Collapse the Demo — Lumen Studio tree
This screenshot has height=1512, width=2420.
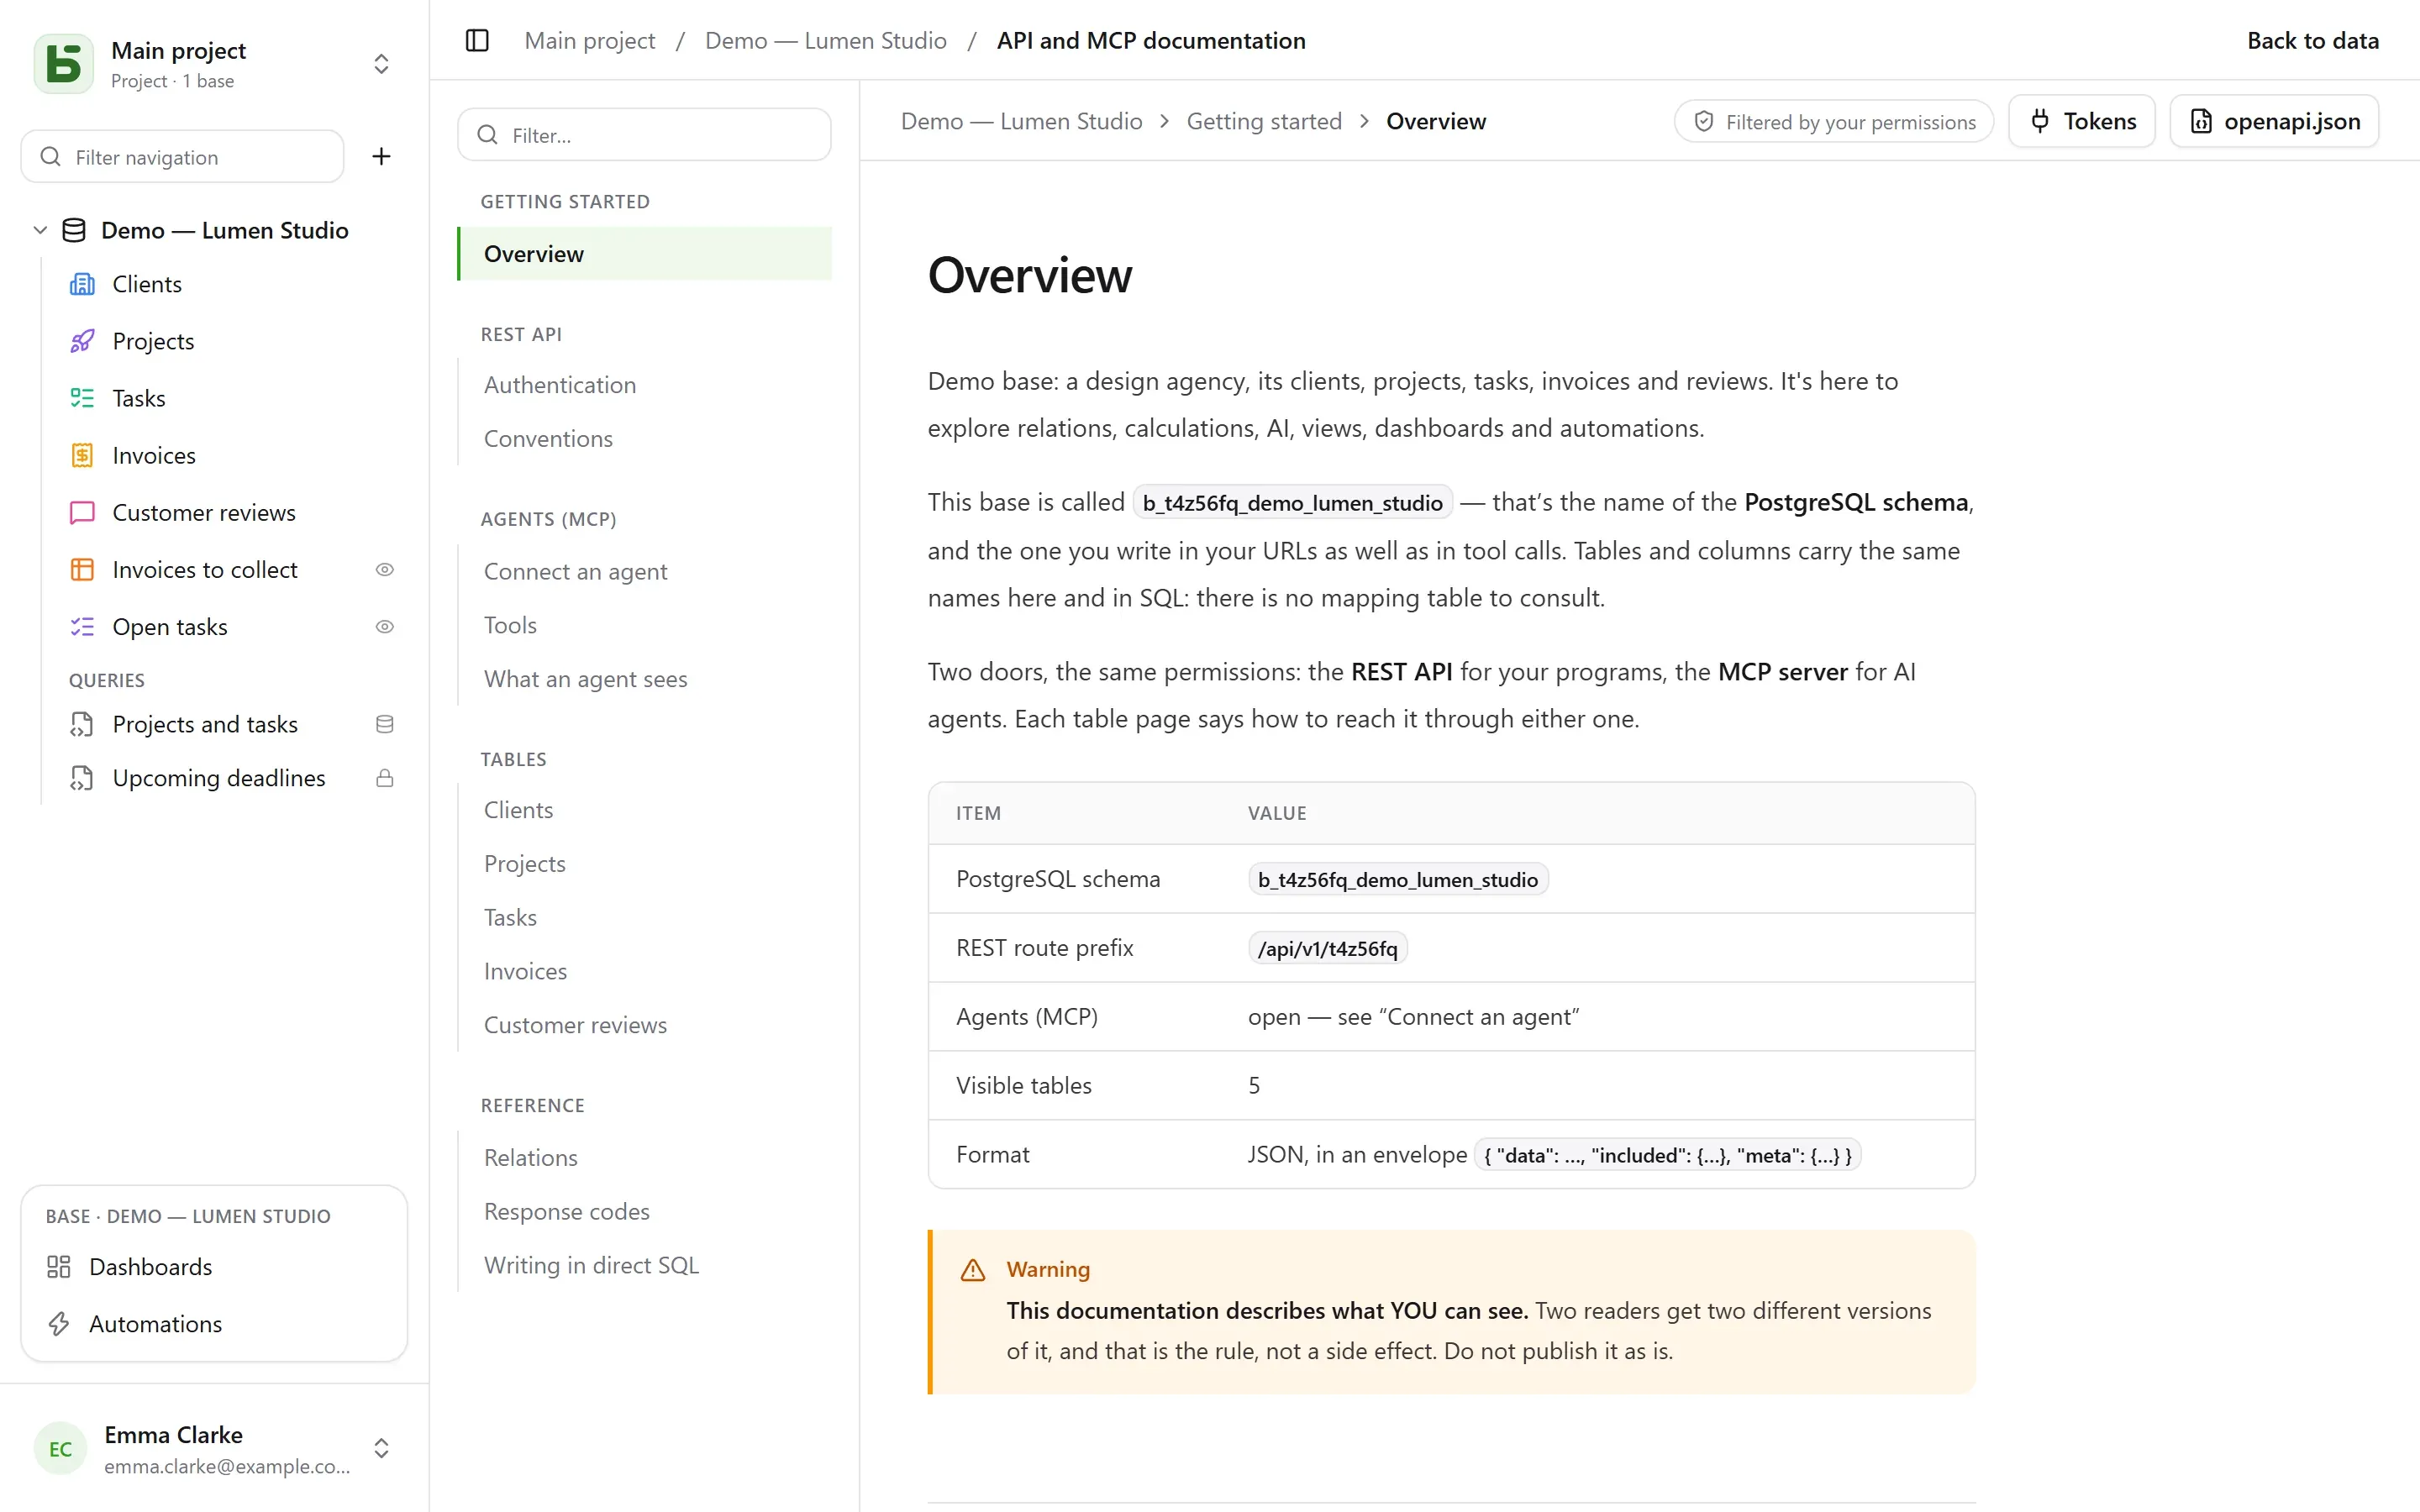(40, 230)
